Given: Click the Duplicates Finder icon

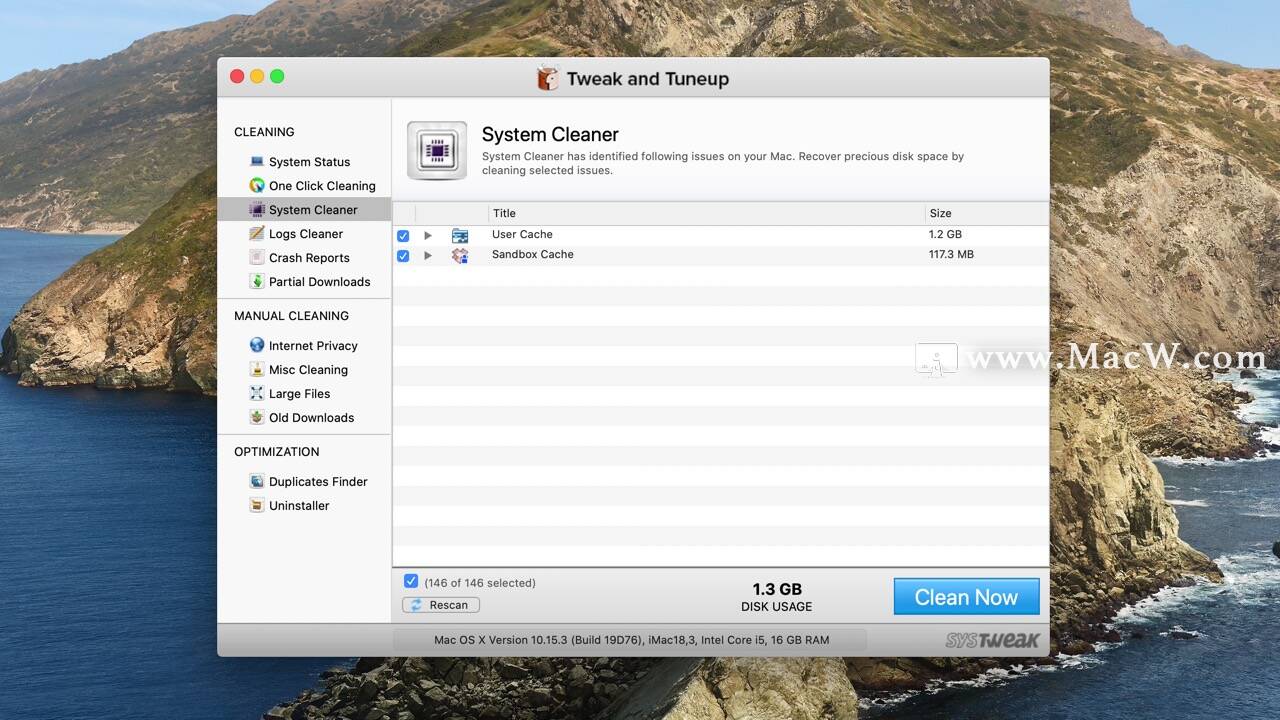Looking at the screenshot, I should 257,481.
